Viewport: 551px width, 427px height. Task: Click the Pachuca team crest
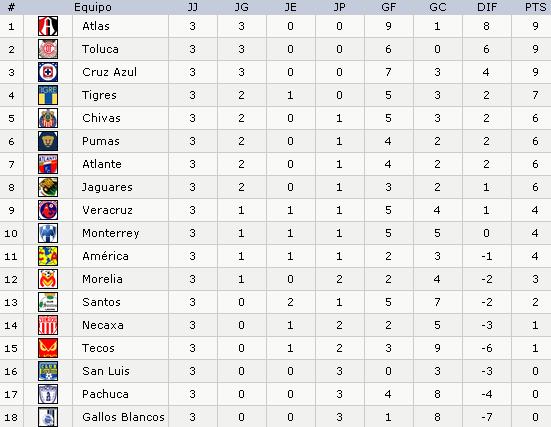point(48,394)
